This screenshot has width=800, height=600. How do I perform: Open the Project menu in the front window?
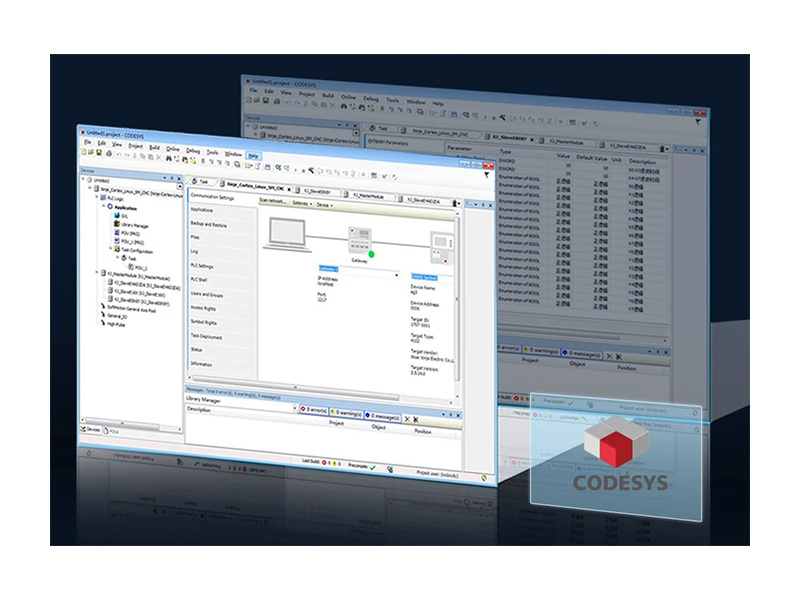click(x=135, y=145)
